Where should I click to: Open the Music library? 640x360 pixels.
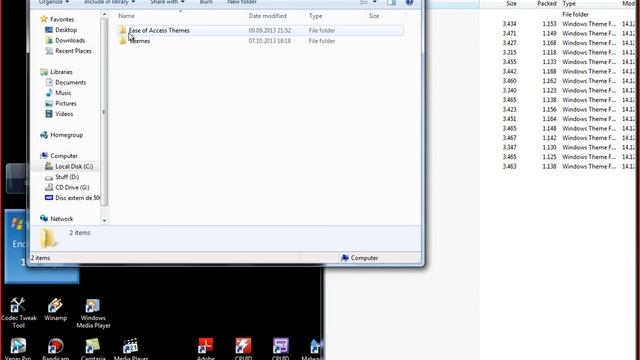63,93
